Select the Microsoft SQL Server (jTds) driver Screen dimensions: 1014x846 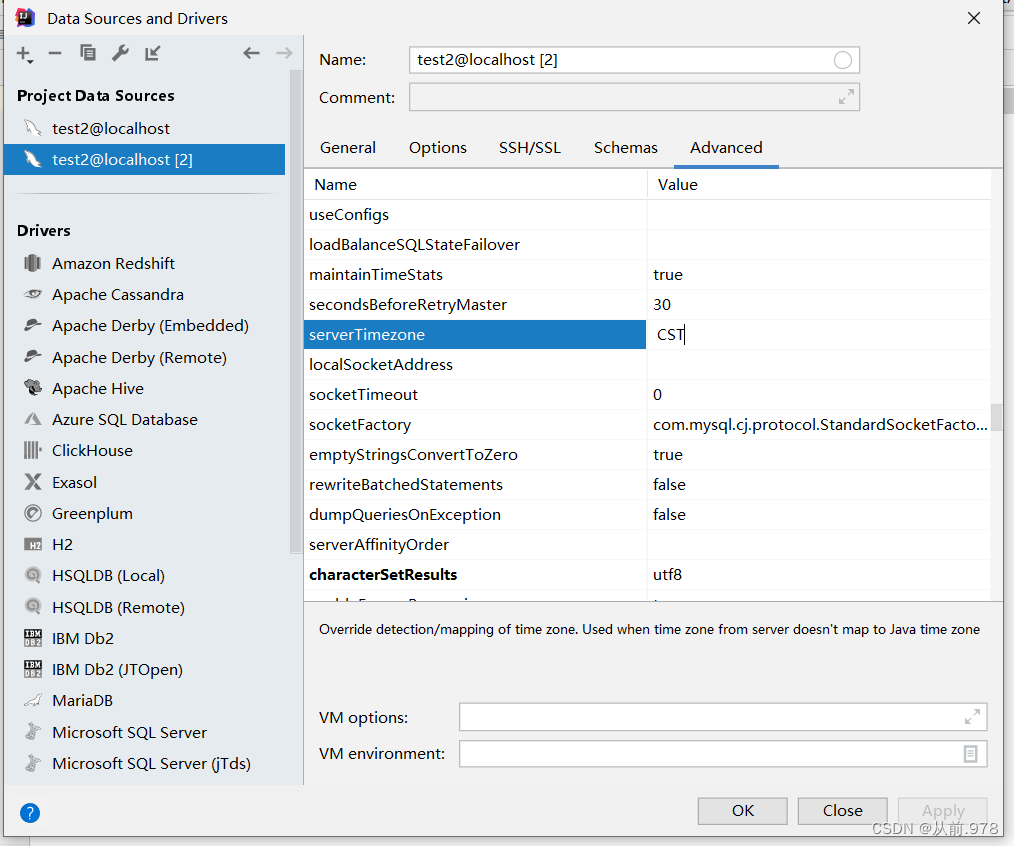(x=151, y=763)
